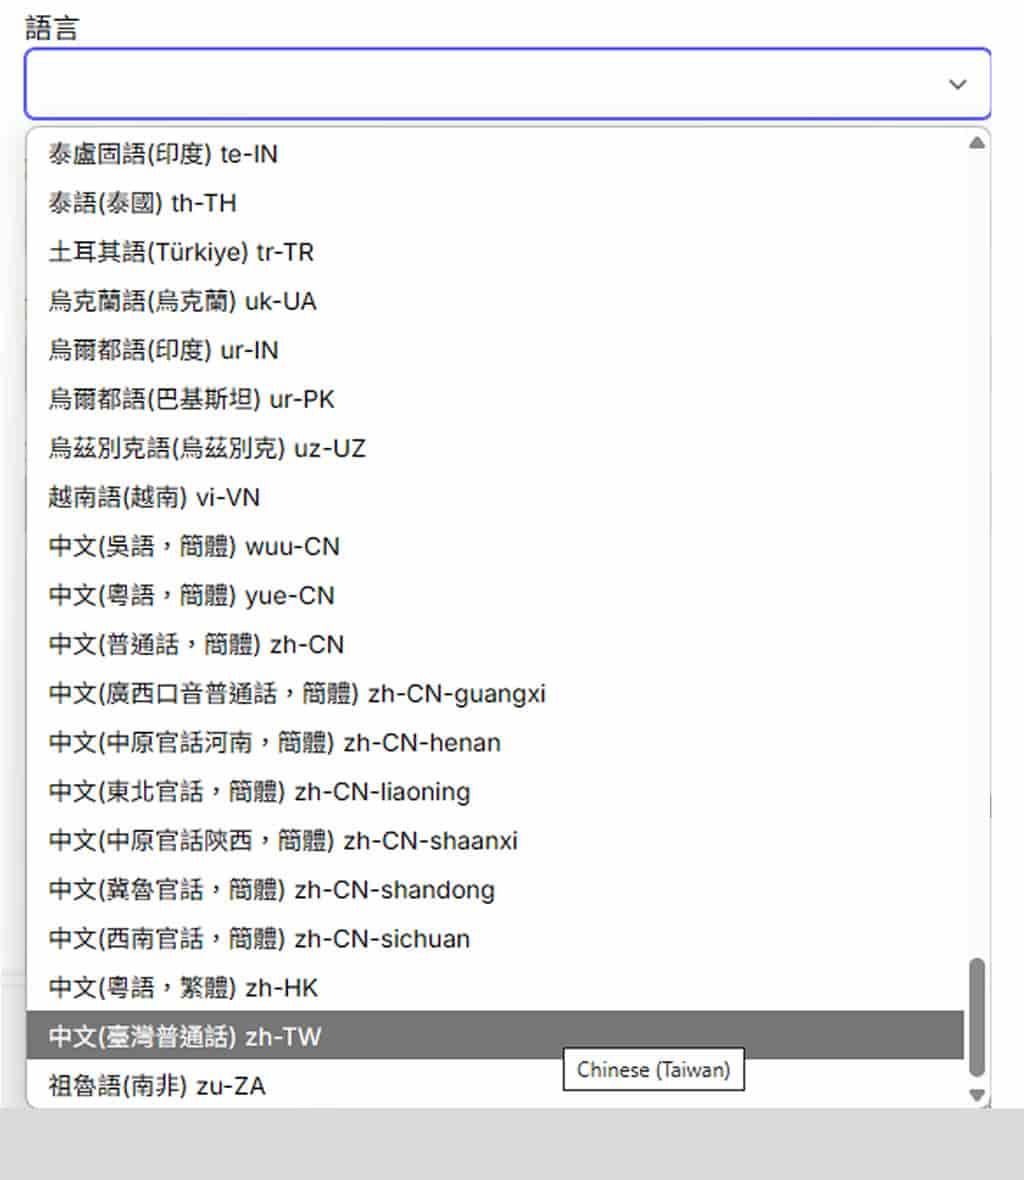This screenshot has height=1180, width=1024.
Task: Select highlighted 中文(臺灣普通話) zh-TW
Action: pos(495,1036)
